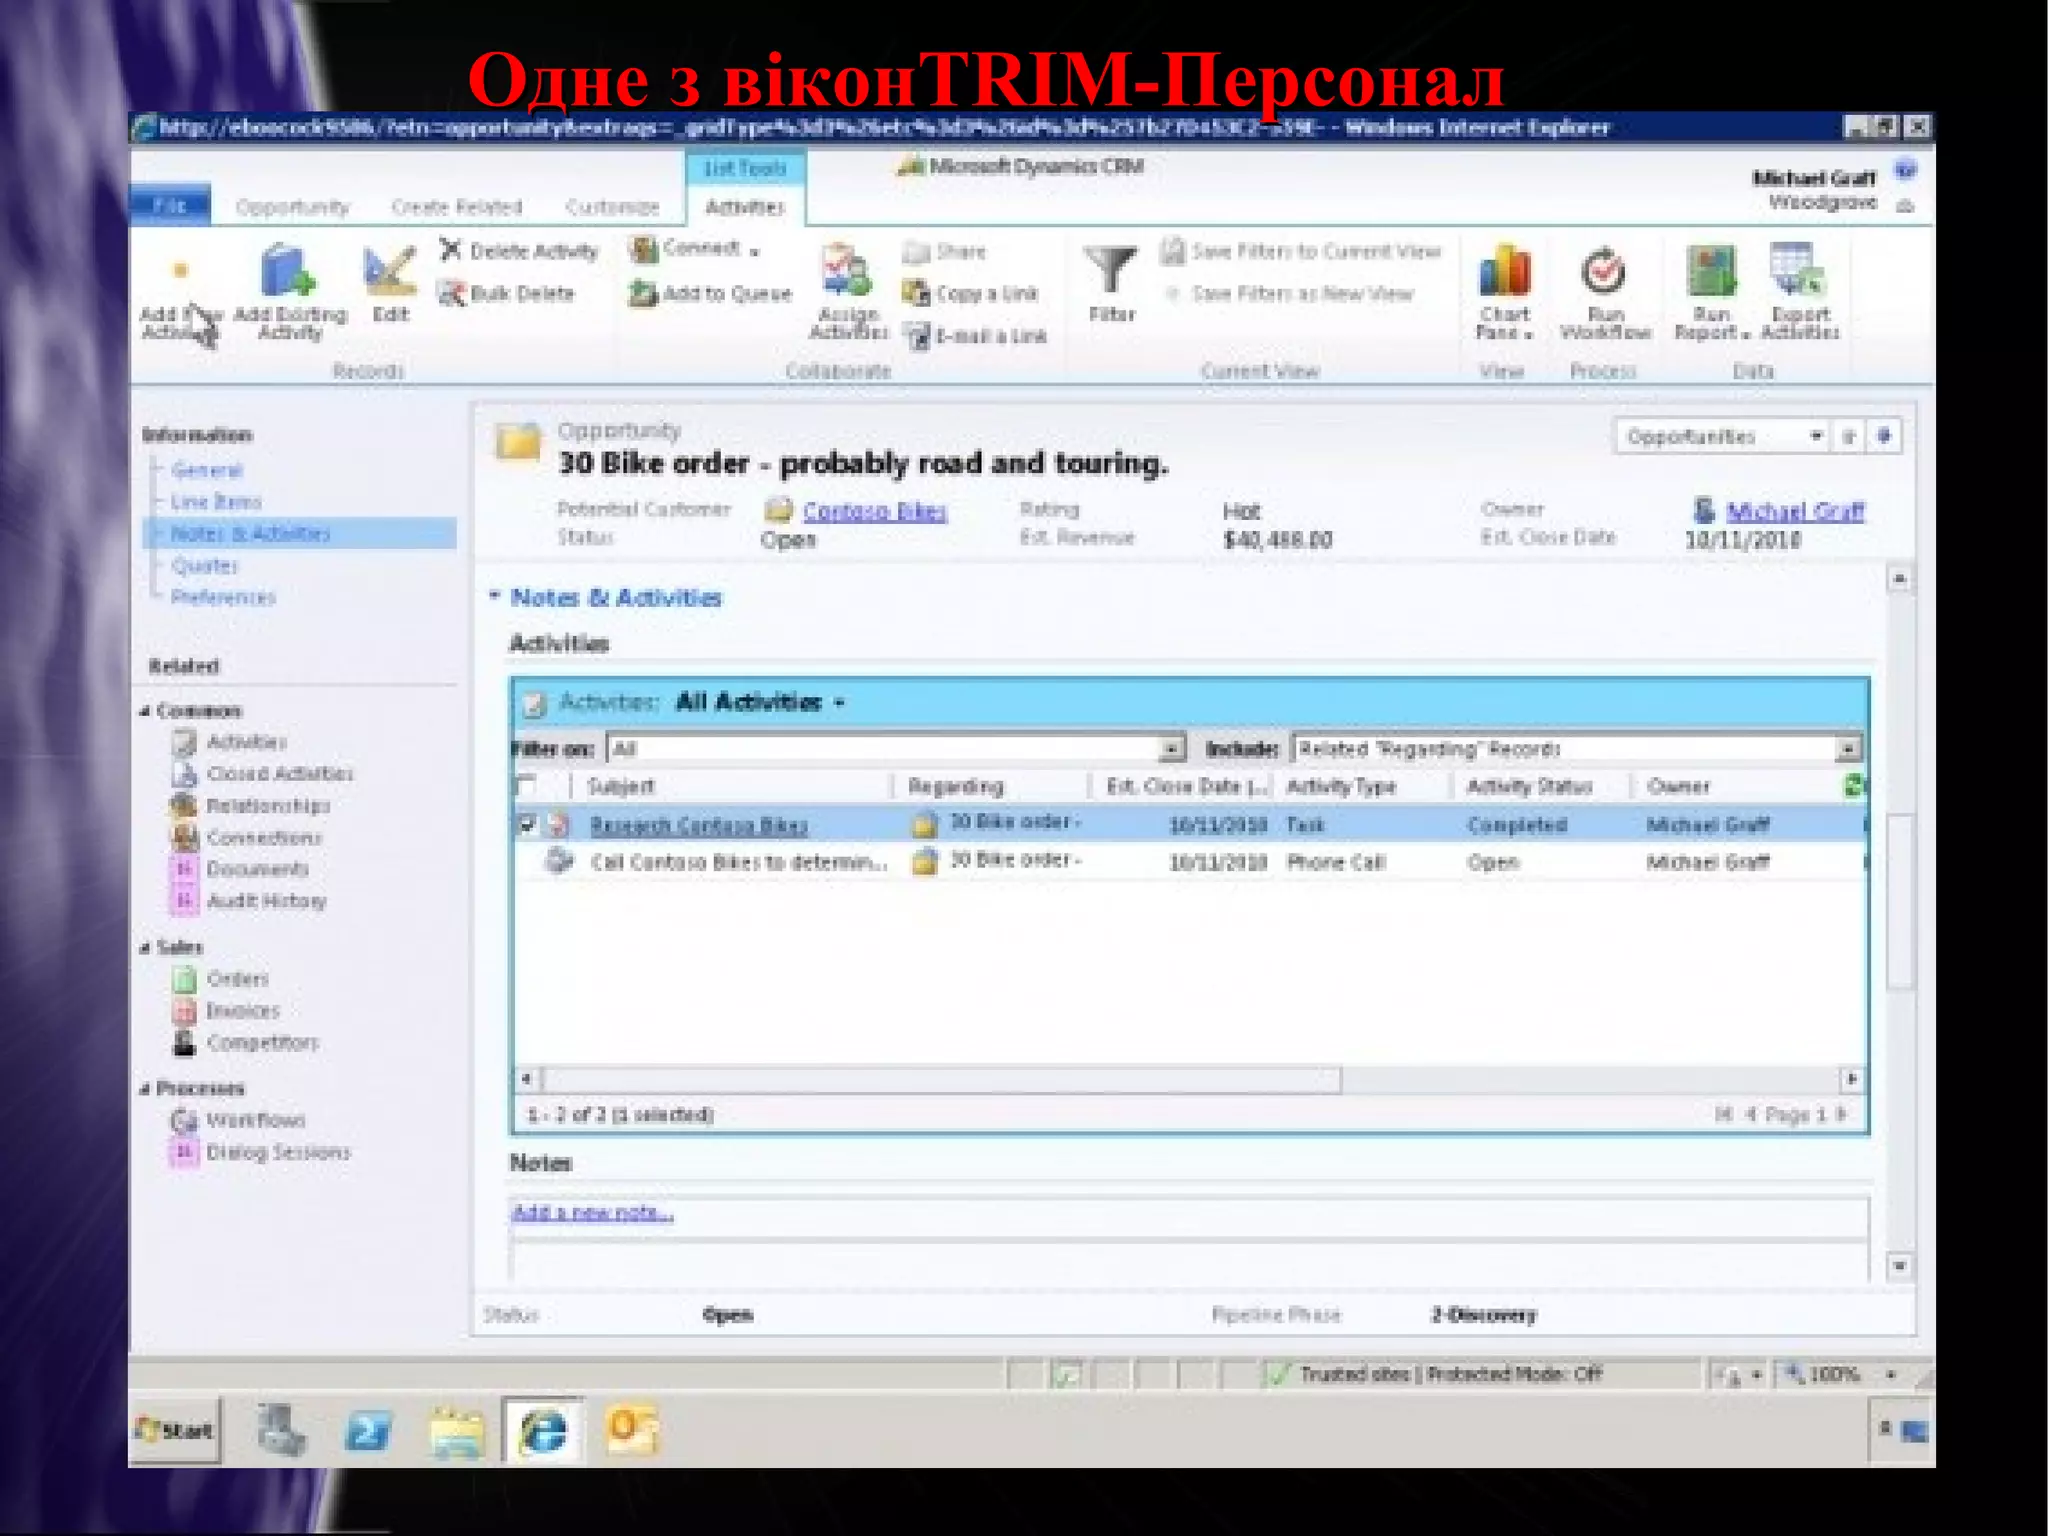Collapse the Sales section
This screenshot has height=1536, width=2048.
click(144, 947)
